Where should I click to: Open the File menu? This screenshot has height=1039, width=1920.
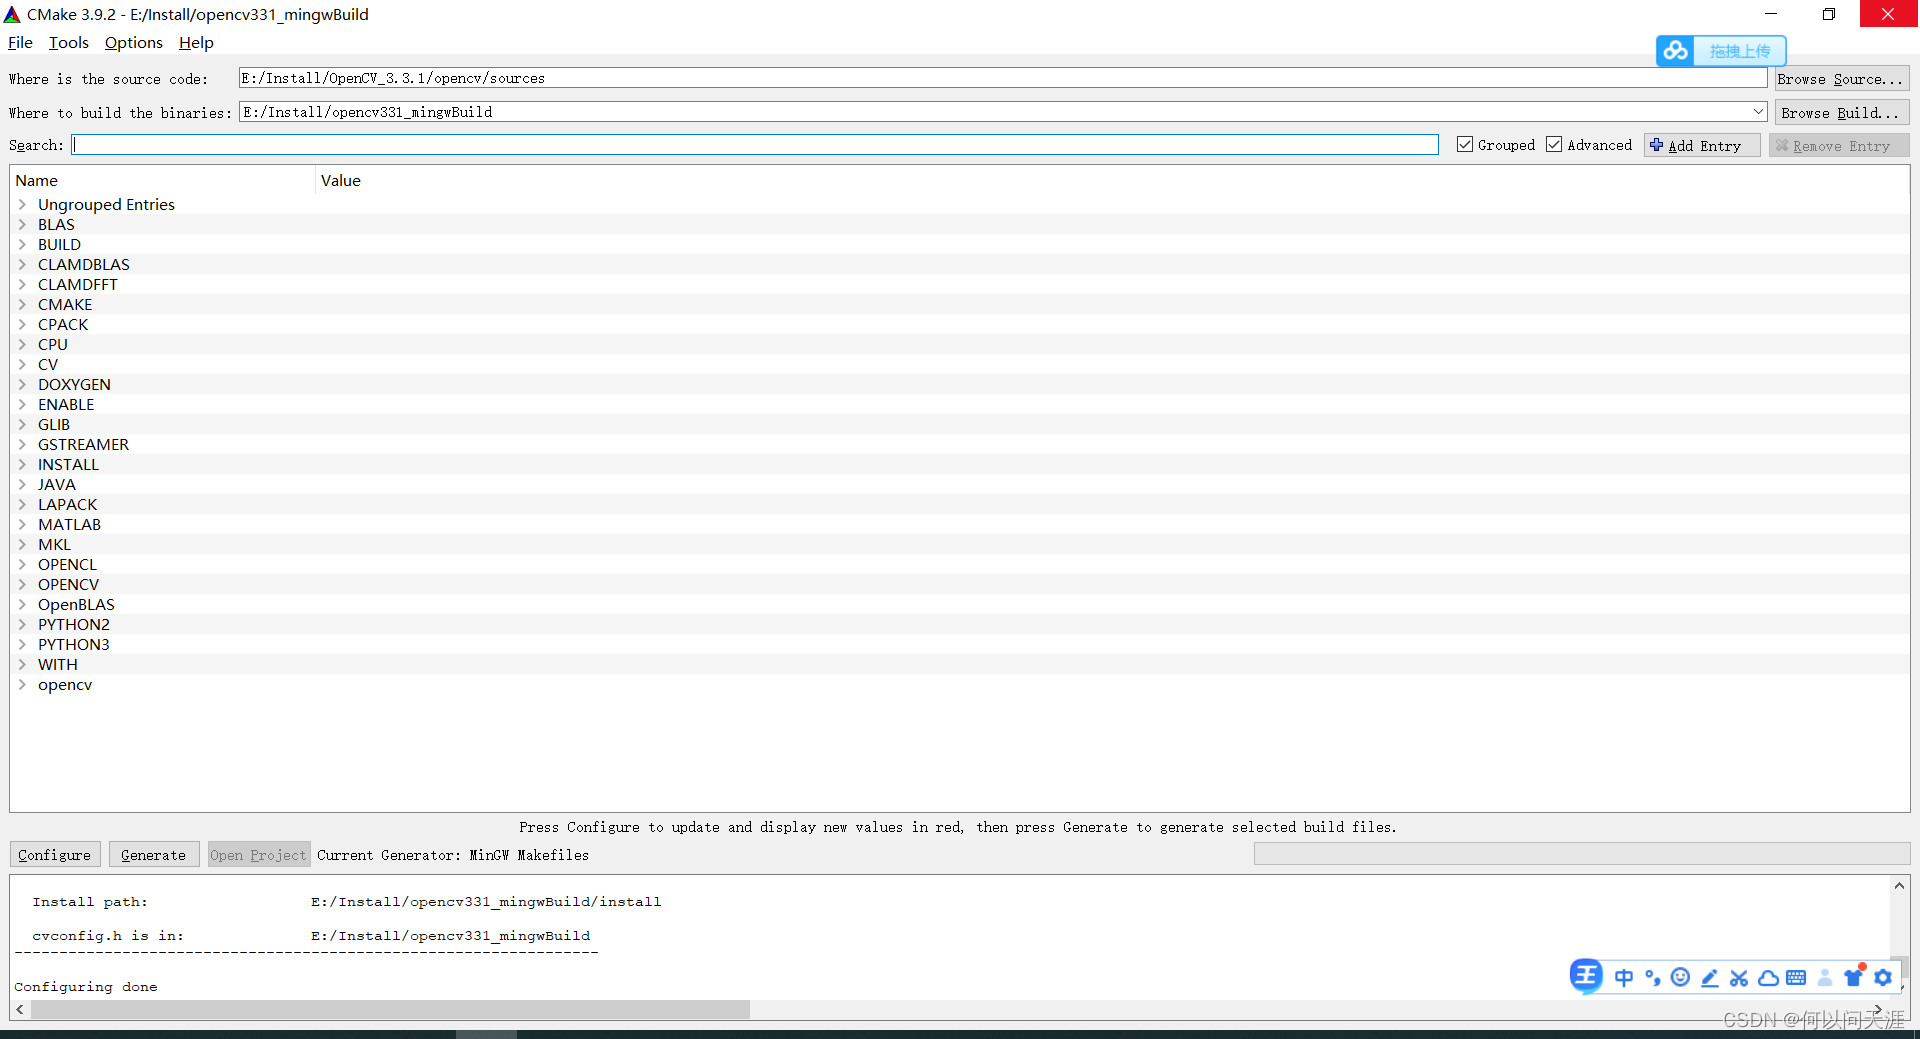point(20,43)
